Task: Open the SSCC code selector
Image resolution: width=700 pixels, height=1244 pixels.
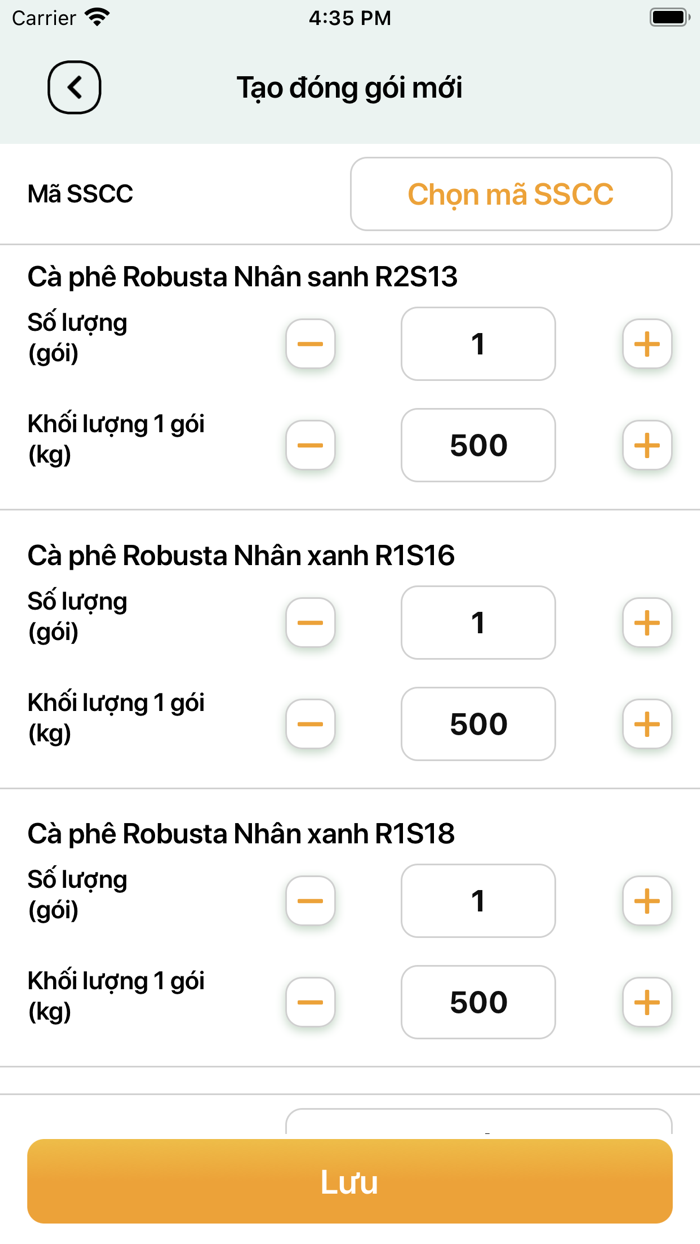Action: pos(510,193)
